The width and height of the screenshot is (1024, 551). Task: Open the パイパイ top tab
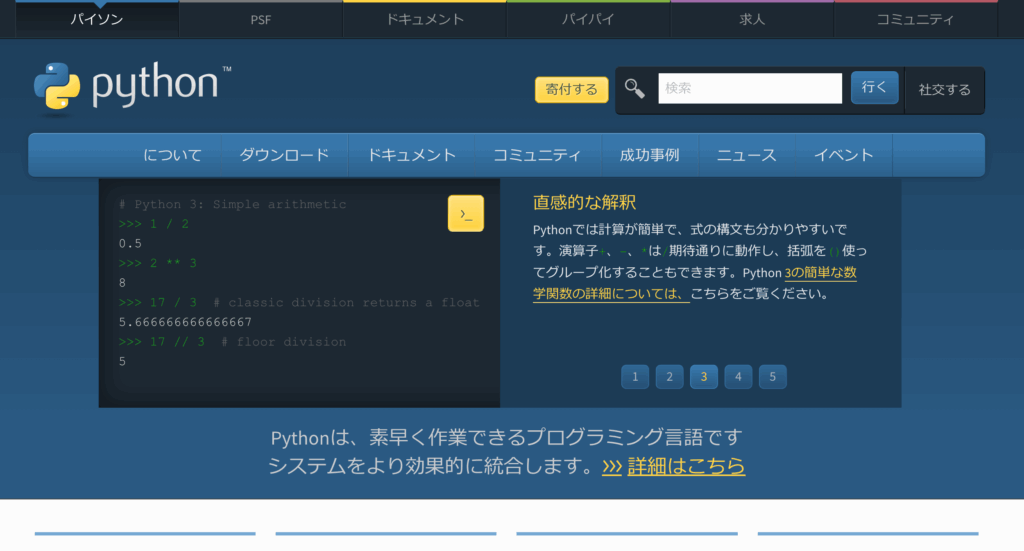(x=588, y=19)
